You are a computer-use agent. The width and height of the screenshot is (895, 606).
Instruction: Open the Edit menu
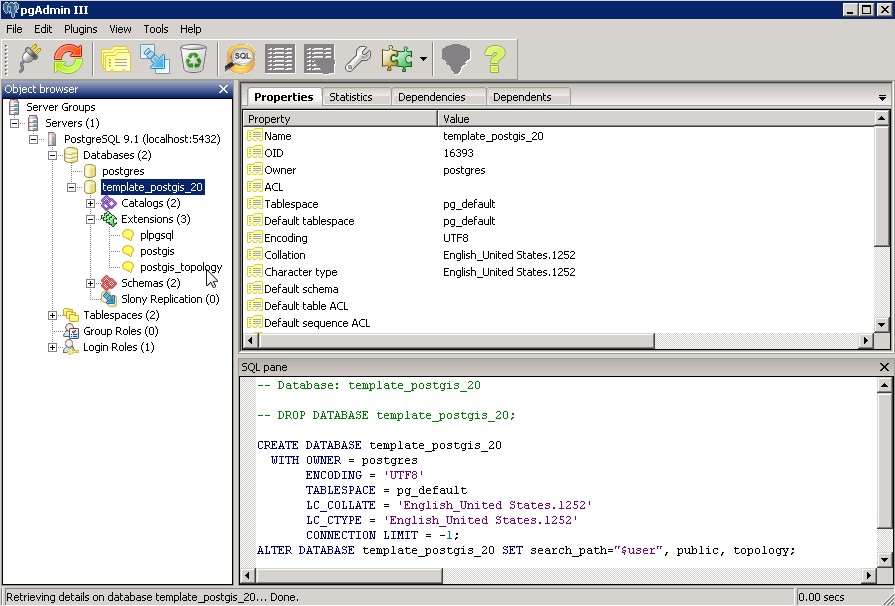coord(43,29)
